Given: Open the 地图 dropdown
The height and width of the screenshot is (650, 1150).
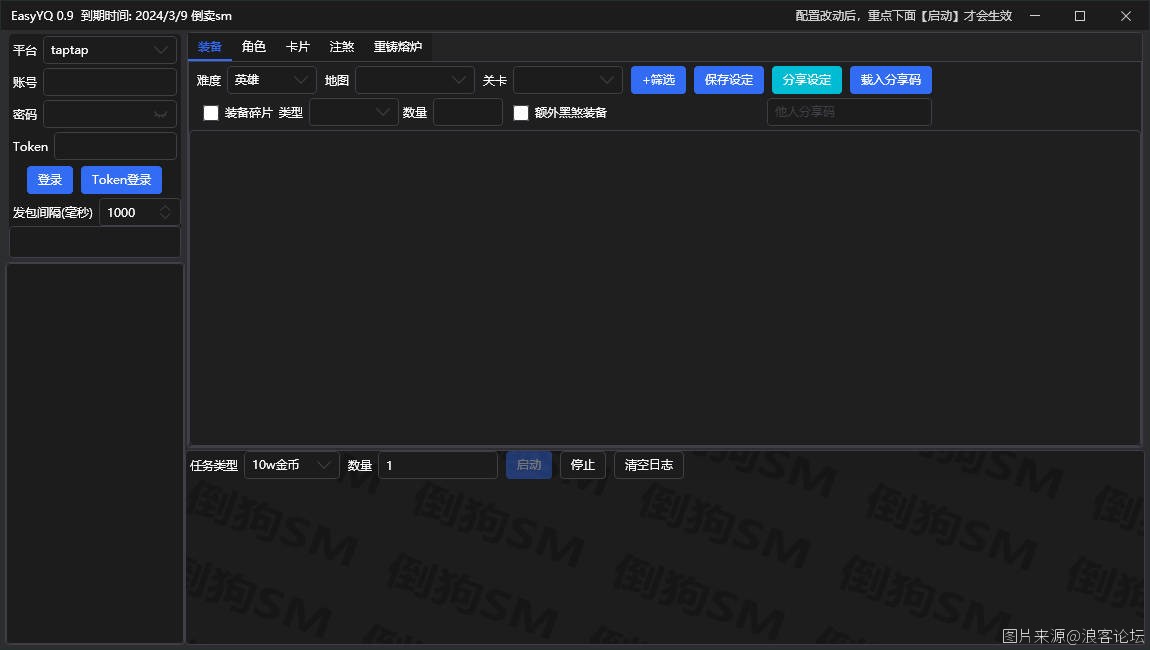Looking at the screenshot, I should point(414,80).
